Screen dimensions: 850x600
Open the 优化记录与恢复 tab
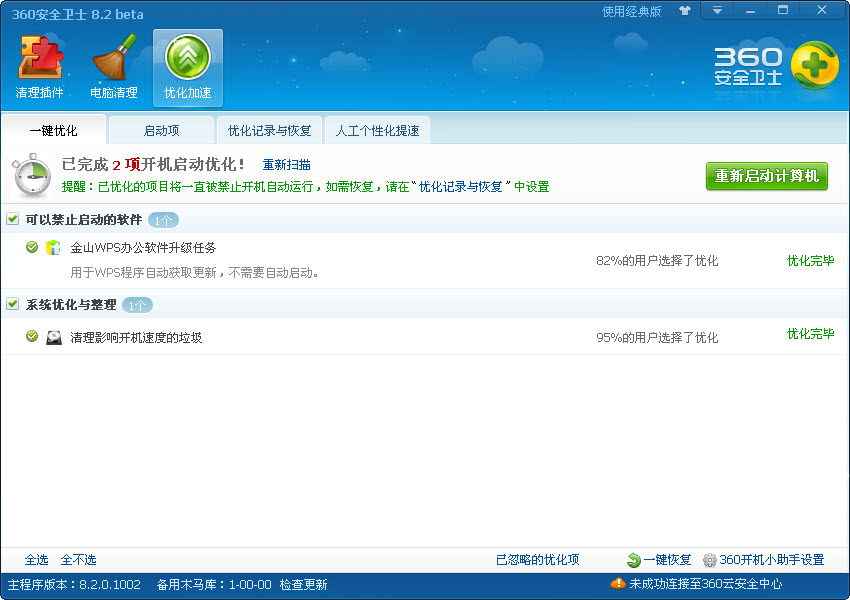point(269,130)
